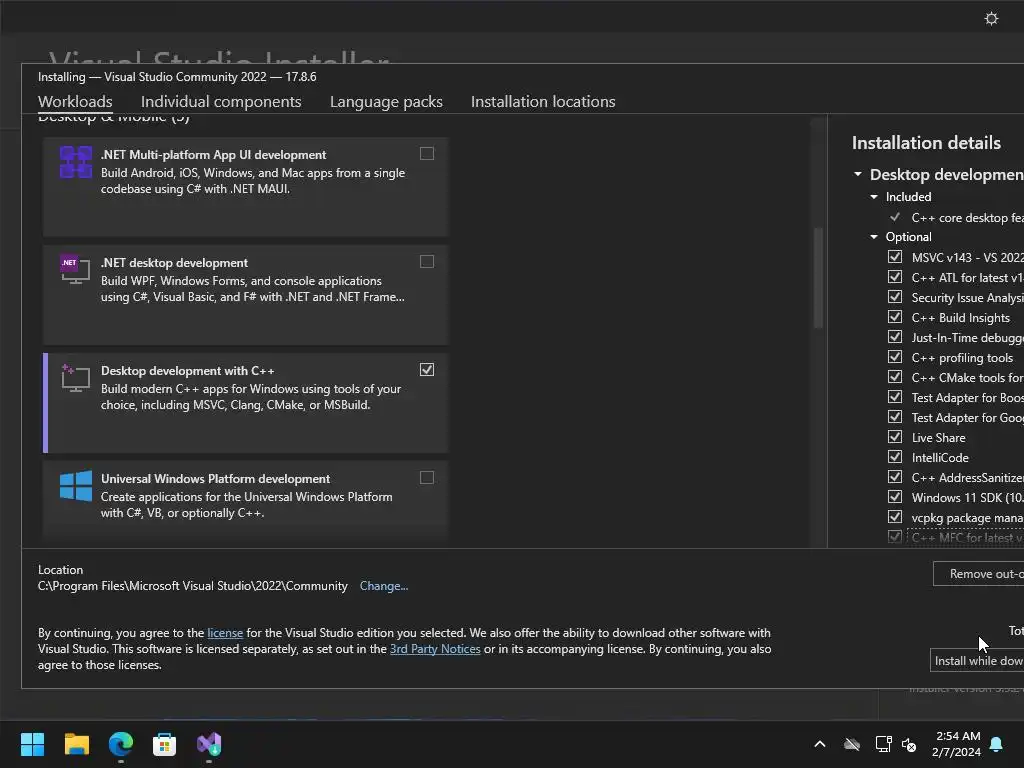This screenshot has width=1024, height=768.
Task: Uncheck Test Adapter for Boost option
Action: coord(895,397)
